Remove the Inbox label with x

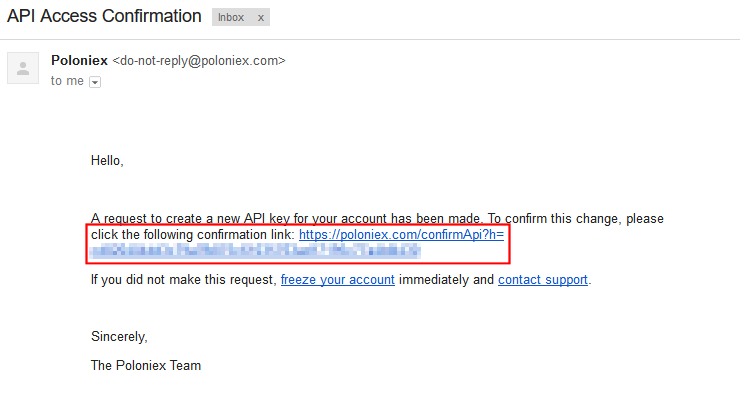261,18
